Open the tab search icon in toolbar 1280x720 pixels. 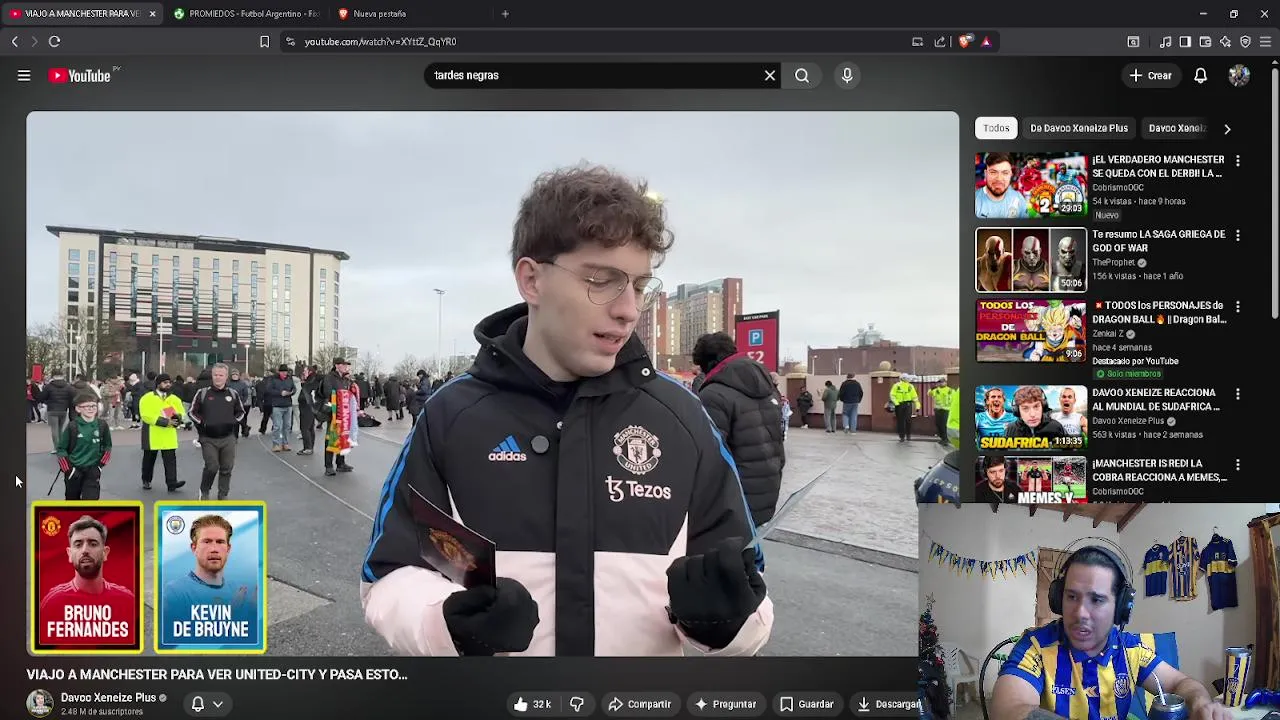pyautogui.click(x=1133, y=41)
